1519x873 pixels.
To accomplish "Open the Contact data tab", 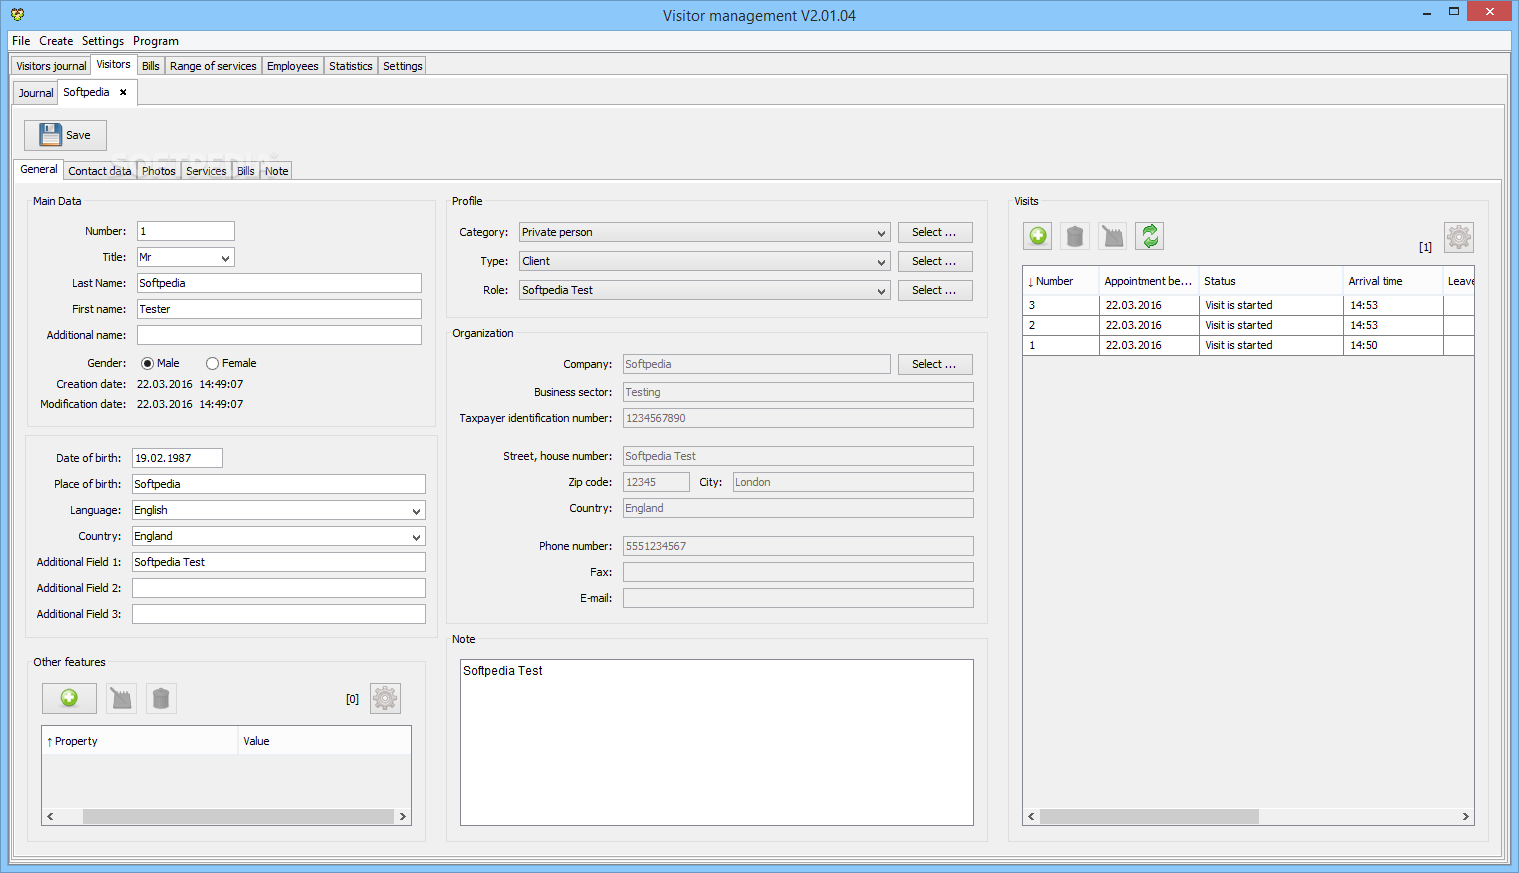I will (x=100, y=171).
